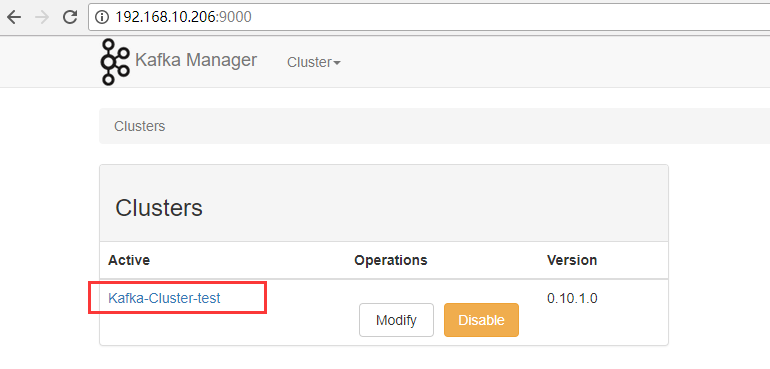
Task: Click the Clusters breadcrumb
Action: 139,126
